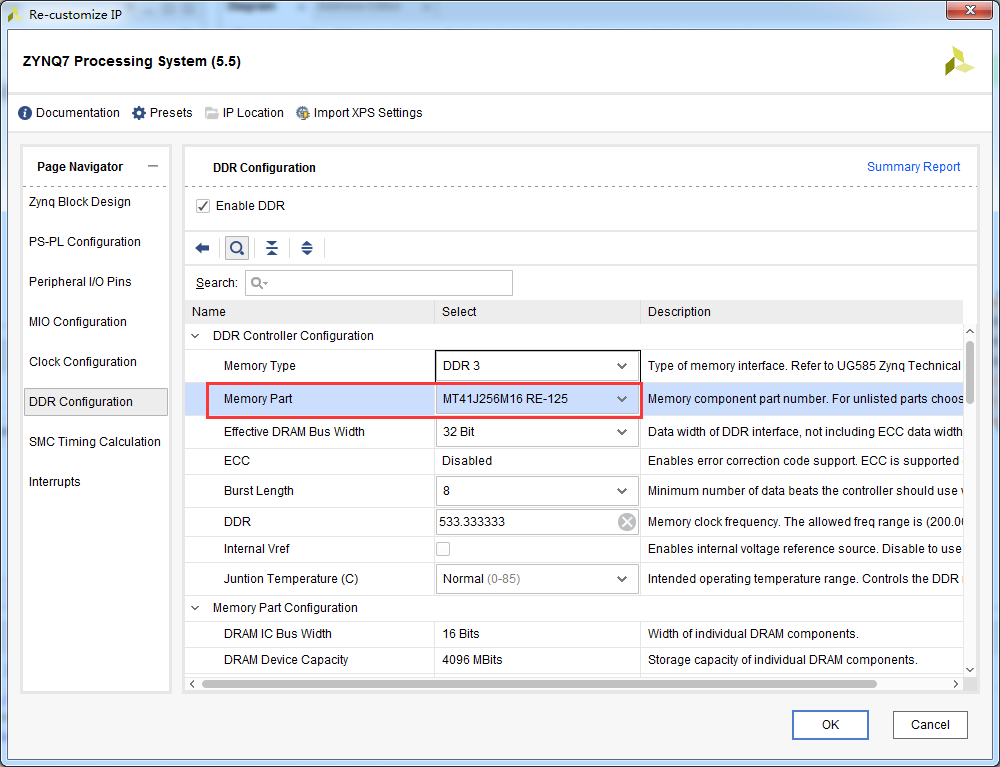Click the vertical scrollbar thumb

tap(970, 372)
